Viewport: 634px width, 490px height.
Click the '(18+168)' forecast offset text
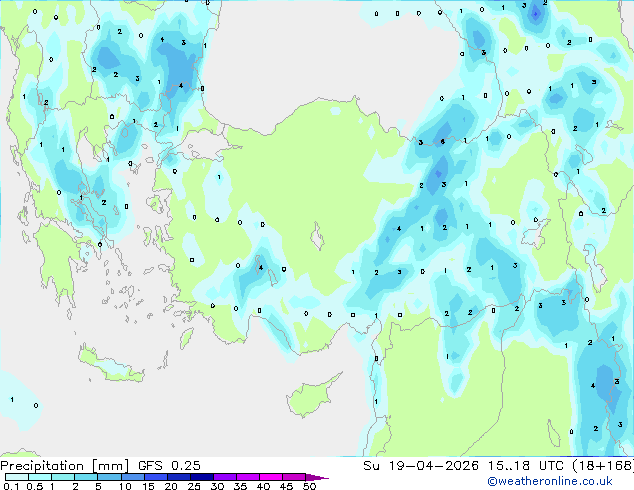point(603,466)
